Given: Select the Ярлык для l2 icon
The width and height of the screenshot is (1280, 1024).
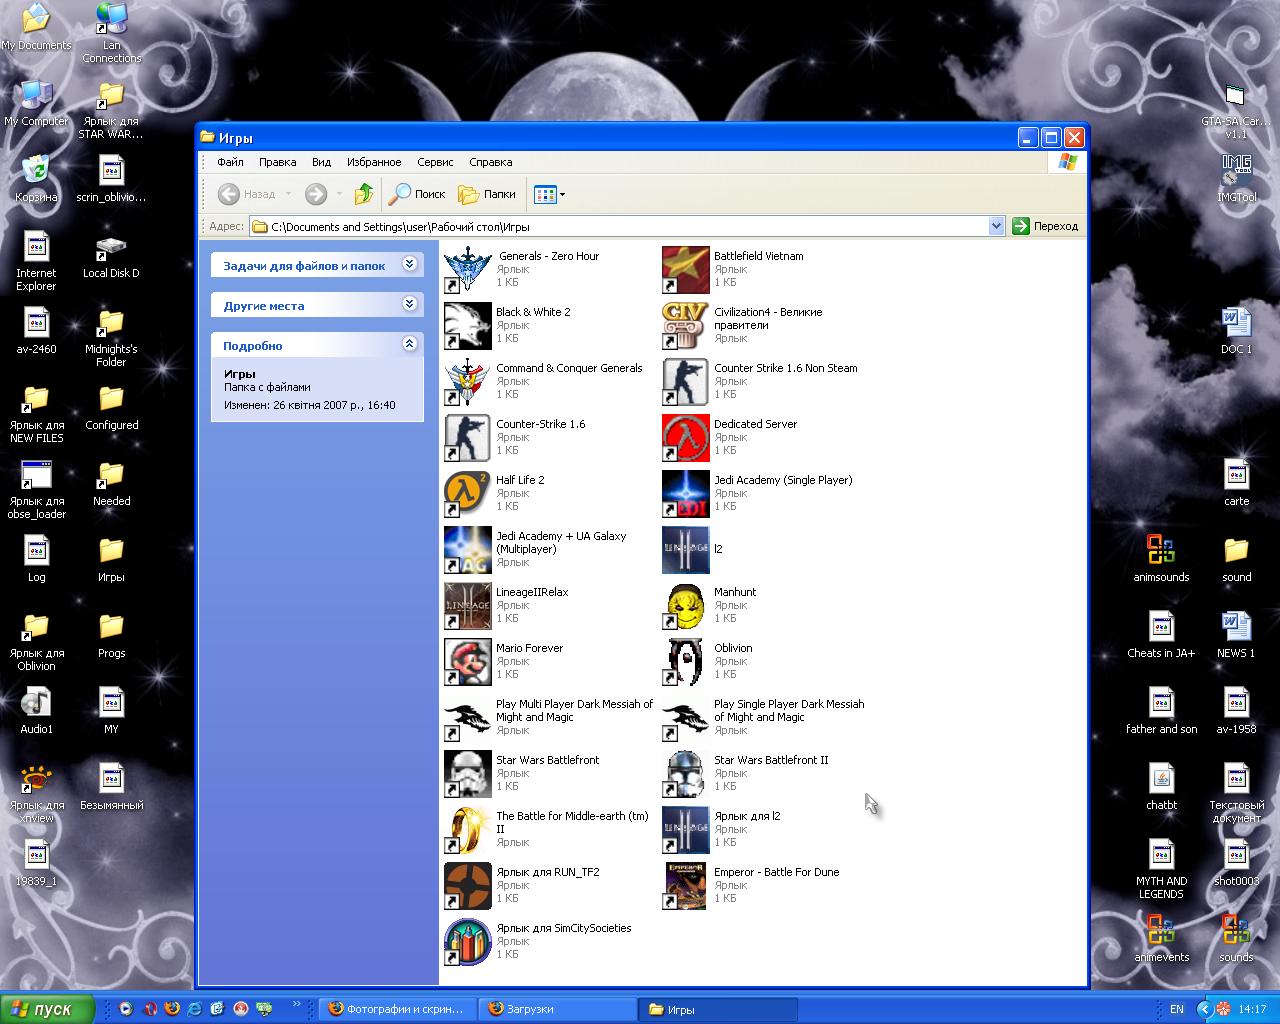Looking at the screenshot, I should pos(686,830).
